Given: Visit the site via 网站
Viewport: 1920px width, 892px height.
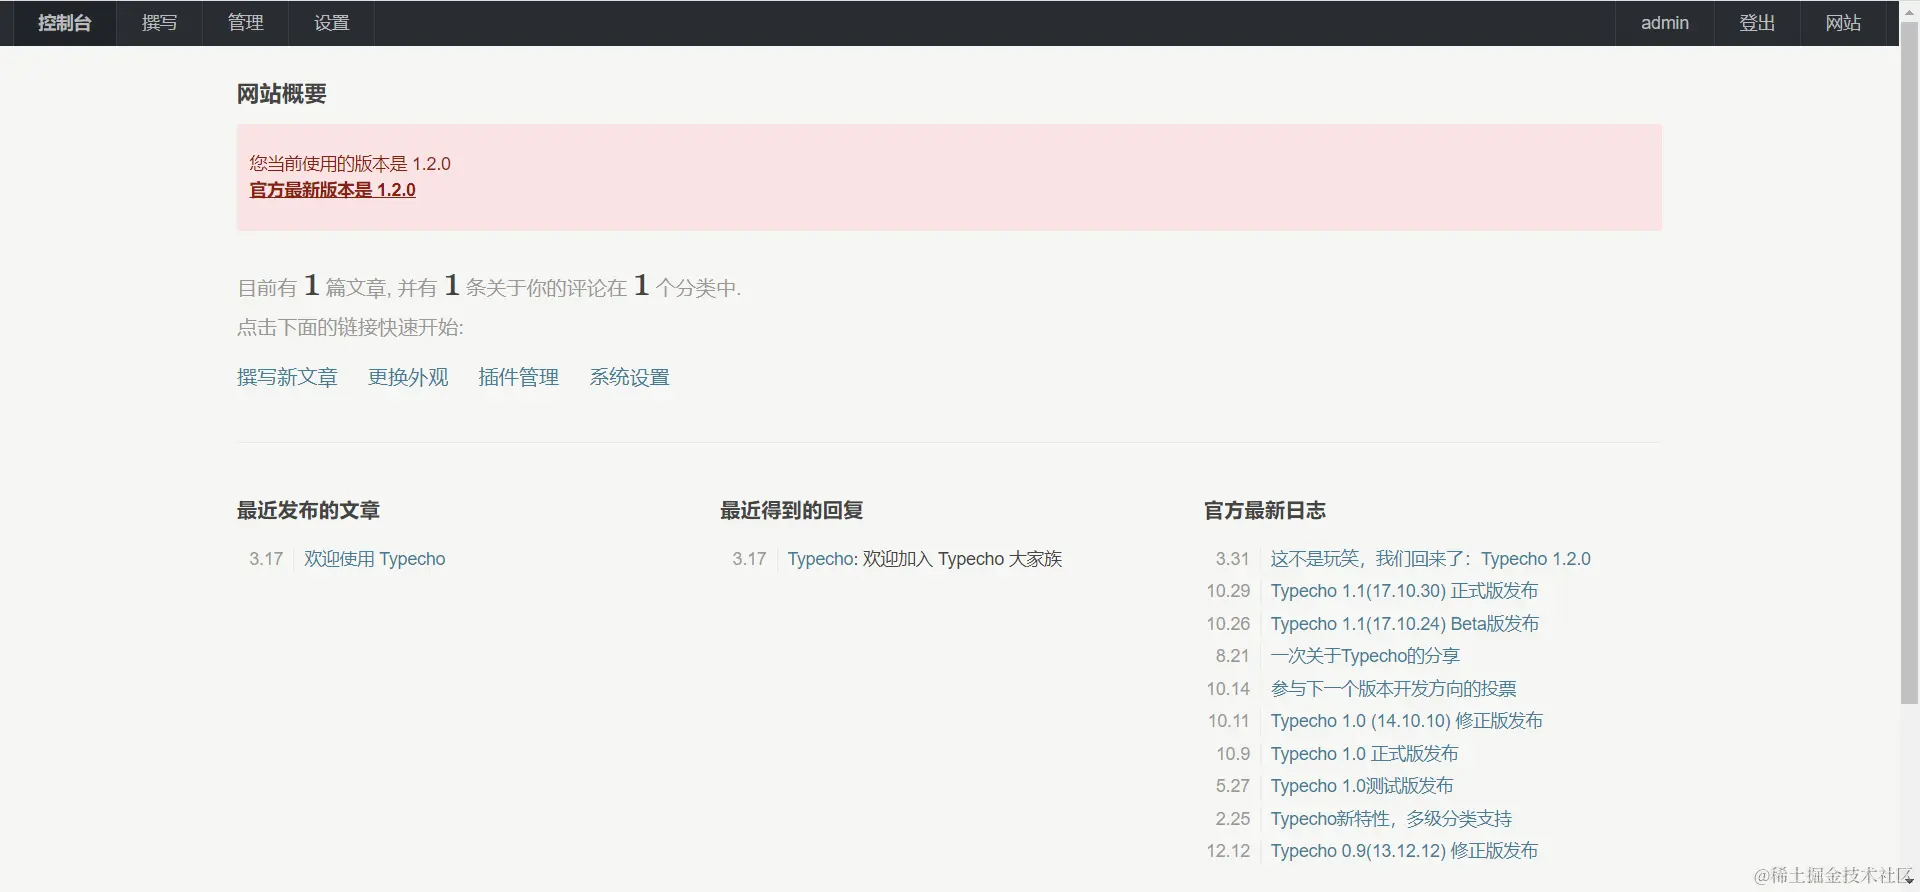Looking at the screenshot, I should [x=1843, y=23].
